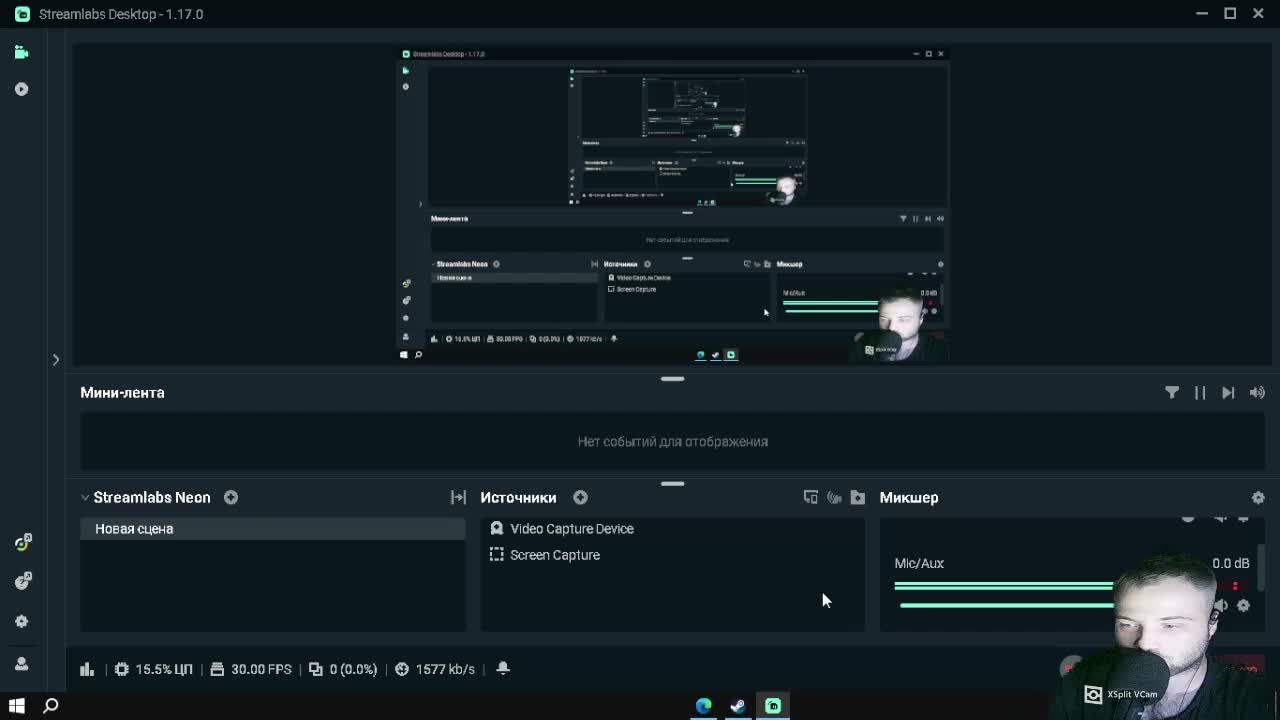Open the Editor from the left sidebar
Viewport: 1280px width, 720px height.
click(21, 52)
